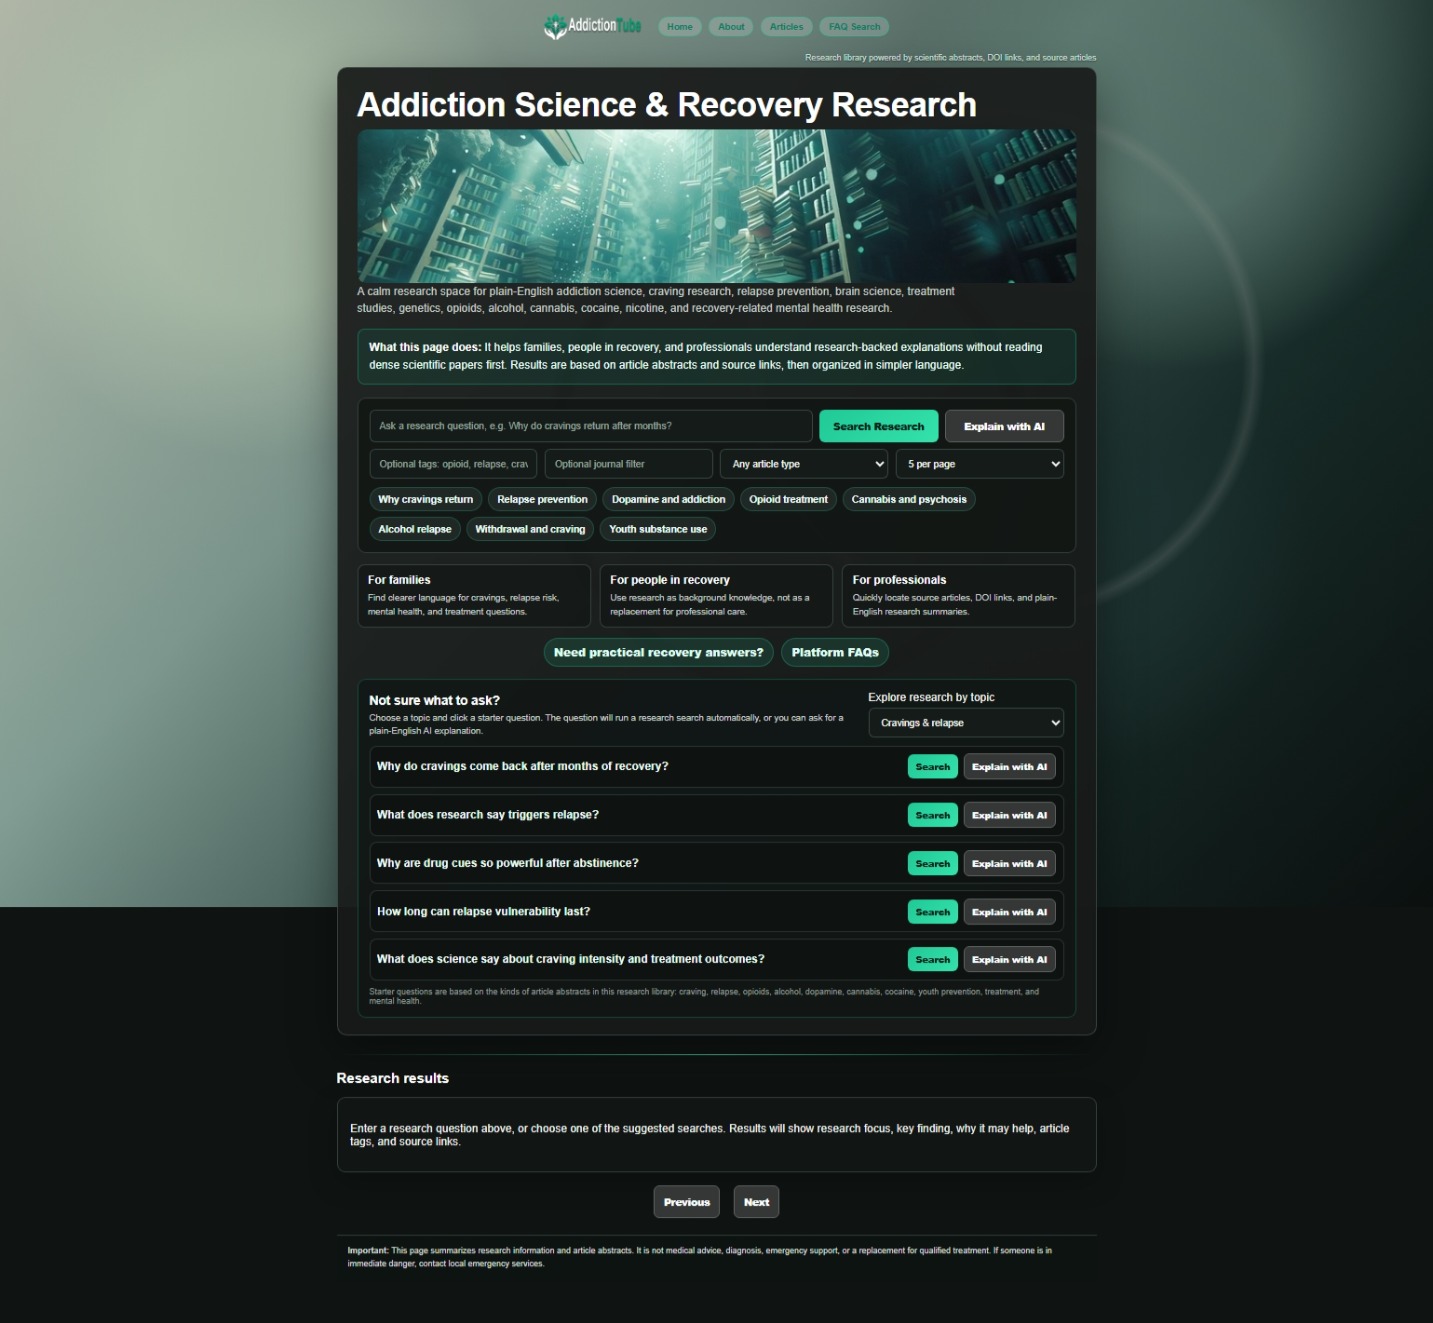The image size is (1433, 1323).
Task: Focus the Optional journal filter field
Action: point(628,464)
